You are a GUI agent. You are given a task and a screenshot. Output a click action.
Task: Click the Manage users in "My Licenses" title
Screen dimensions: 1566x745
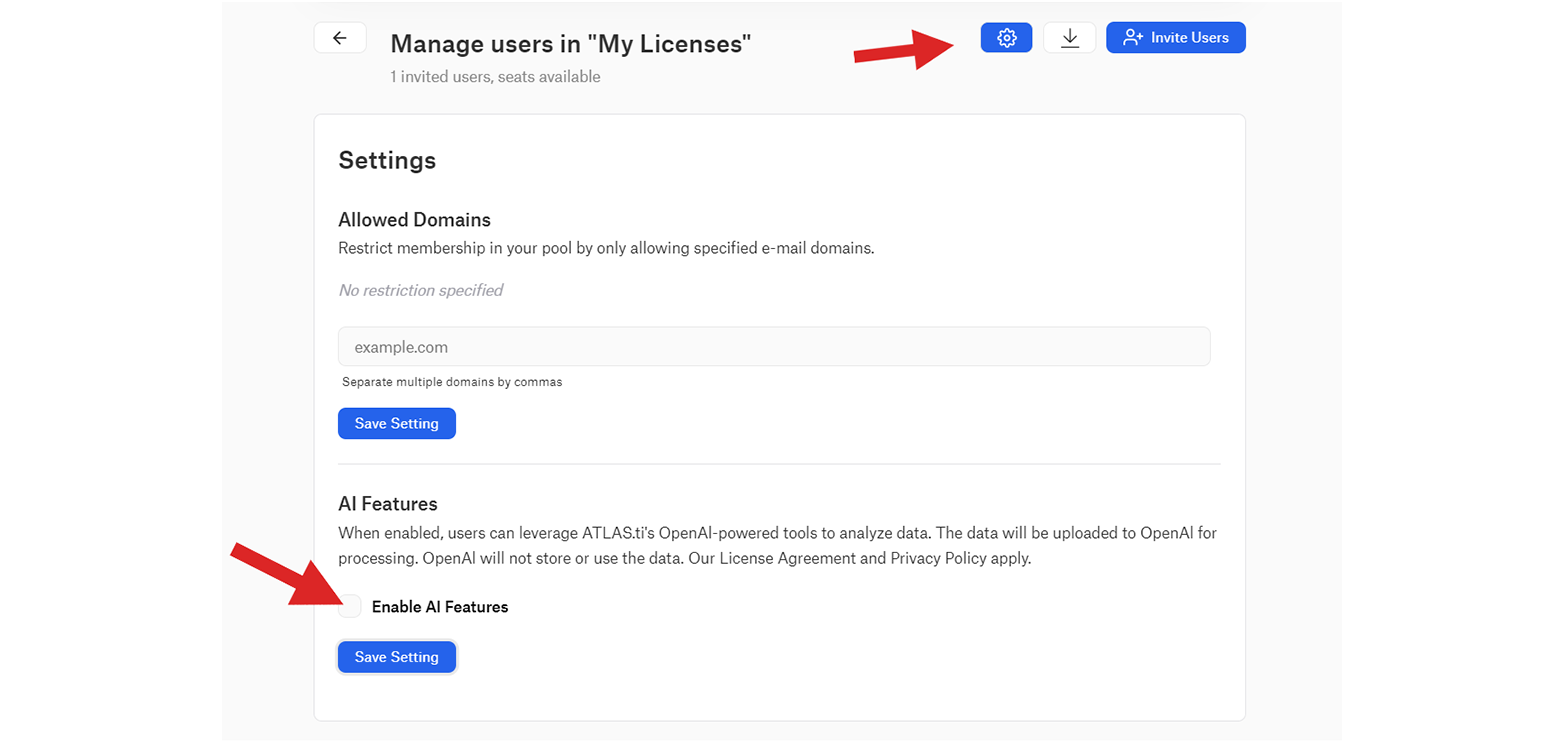pos(570,43)
